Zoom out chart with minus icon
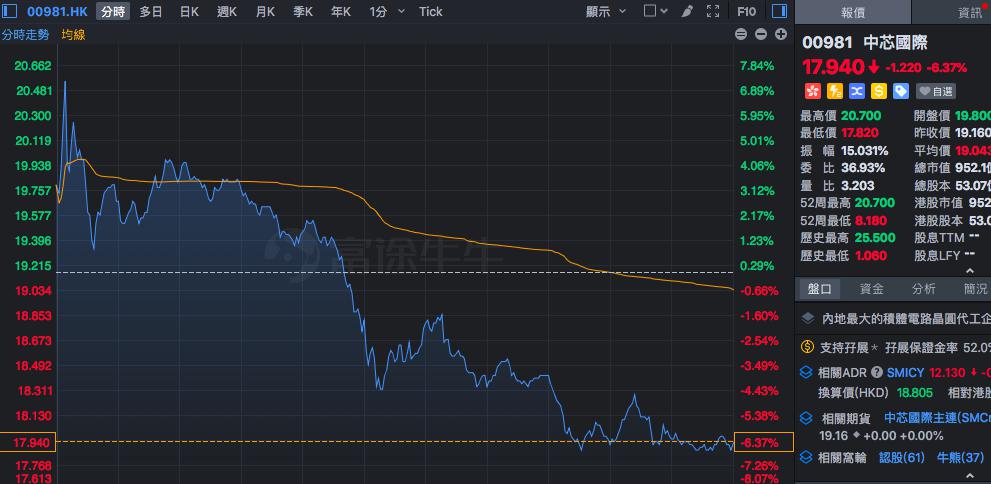991x484 pixels. 761,34
